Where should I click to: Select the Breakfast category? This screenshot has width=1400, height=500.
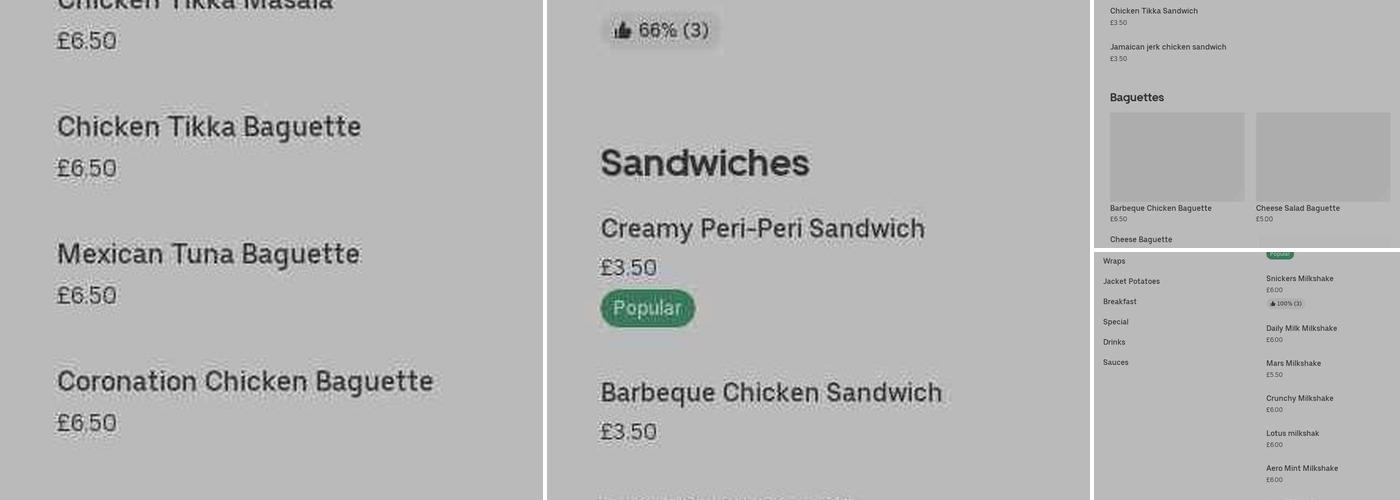pos(1119,302)
